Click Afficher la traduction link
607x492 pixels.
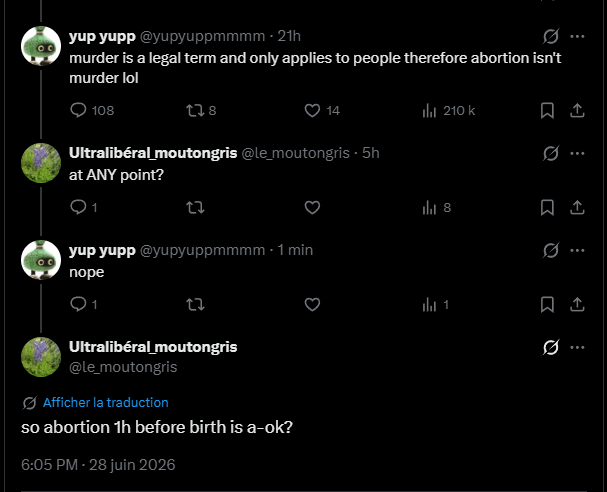[106, 403]
